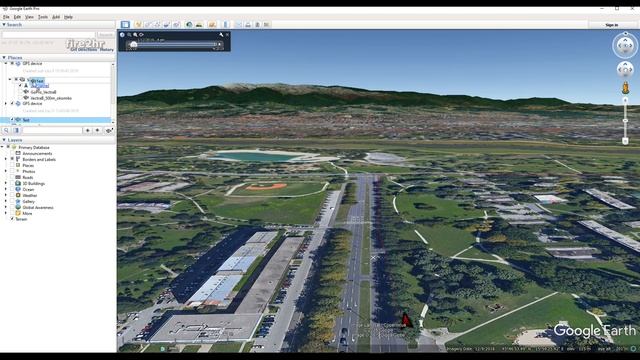
Task: Collapse the Search panel header triangle
Action: tap(4, 24)
